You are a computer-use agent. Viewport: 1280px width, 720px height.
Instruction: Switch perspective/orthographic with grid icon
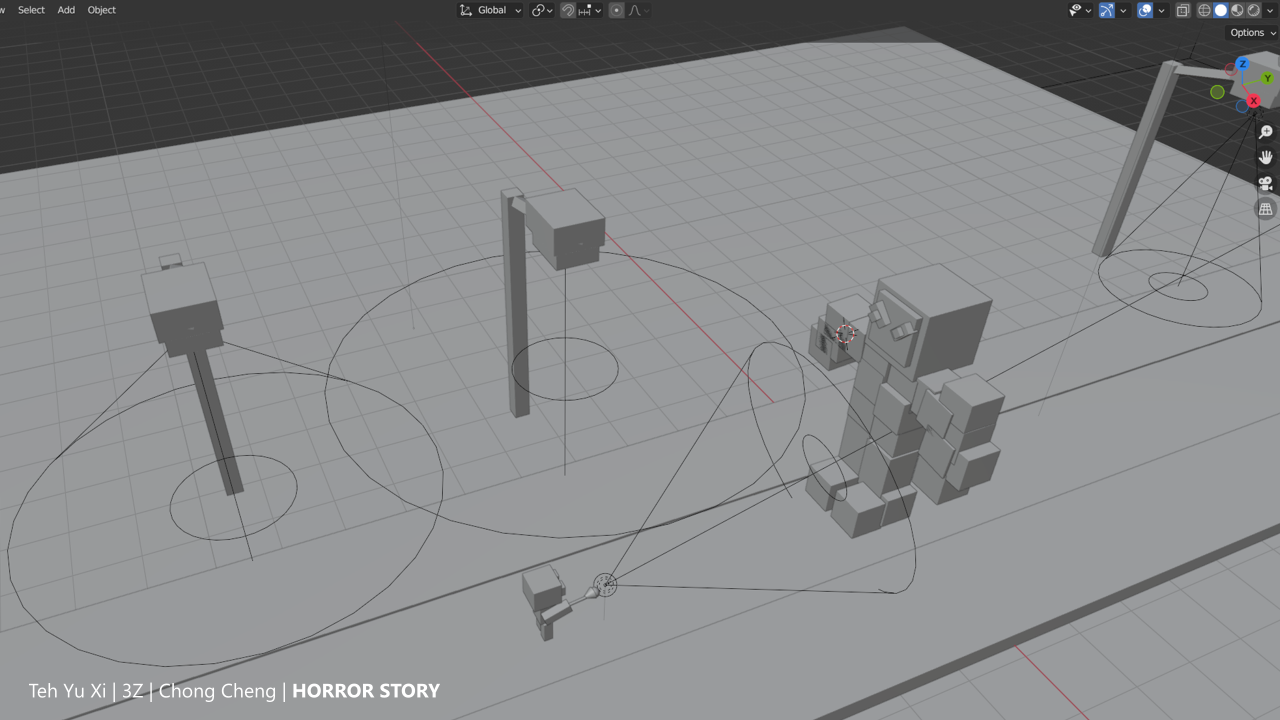[x=1266, y=210]
